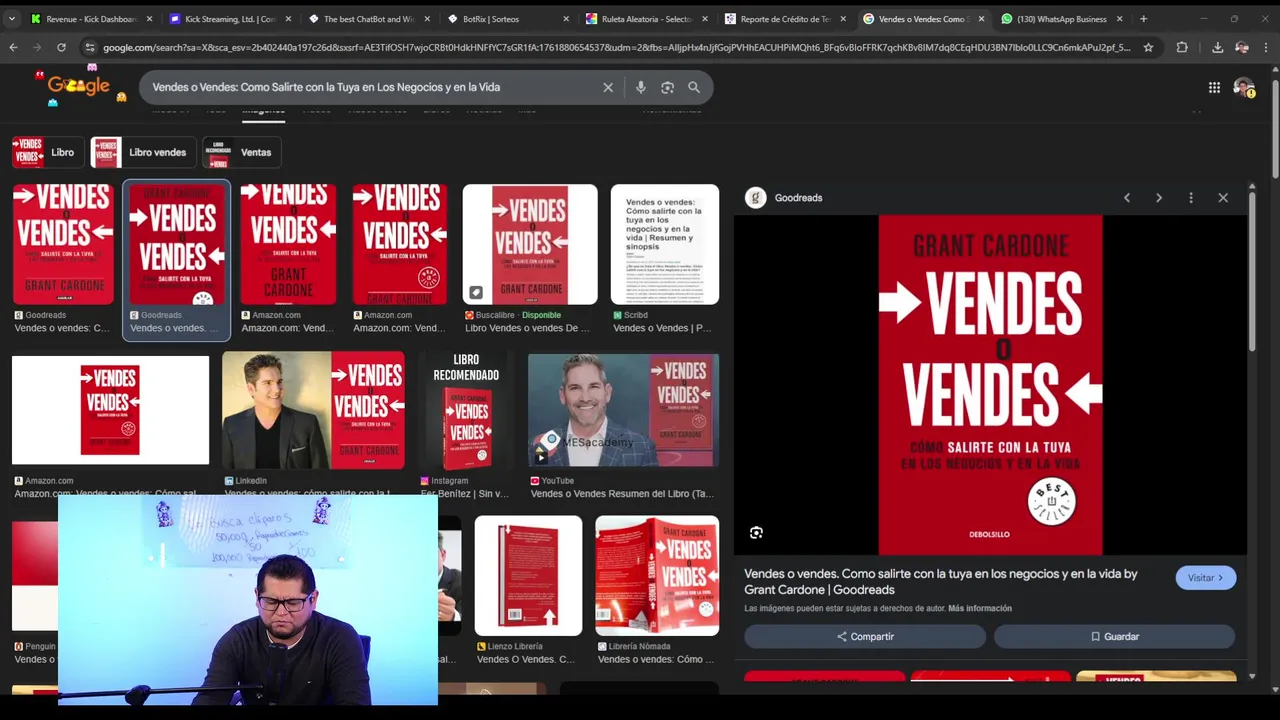Open the tab search dropdown chevron

pos(11,19)
